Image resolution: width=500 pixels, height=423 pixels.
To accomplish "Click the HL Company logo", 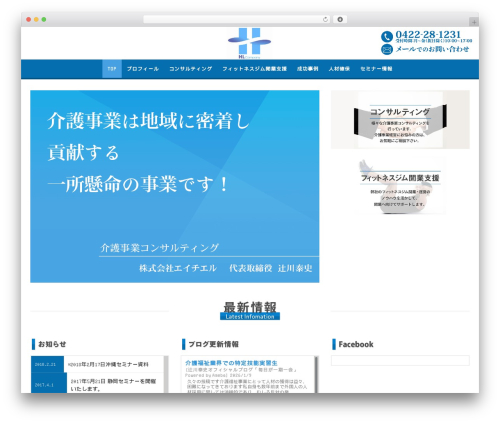I will pyautogui.click(x=249, y=43).
